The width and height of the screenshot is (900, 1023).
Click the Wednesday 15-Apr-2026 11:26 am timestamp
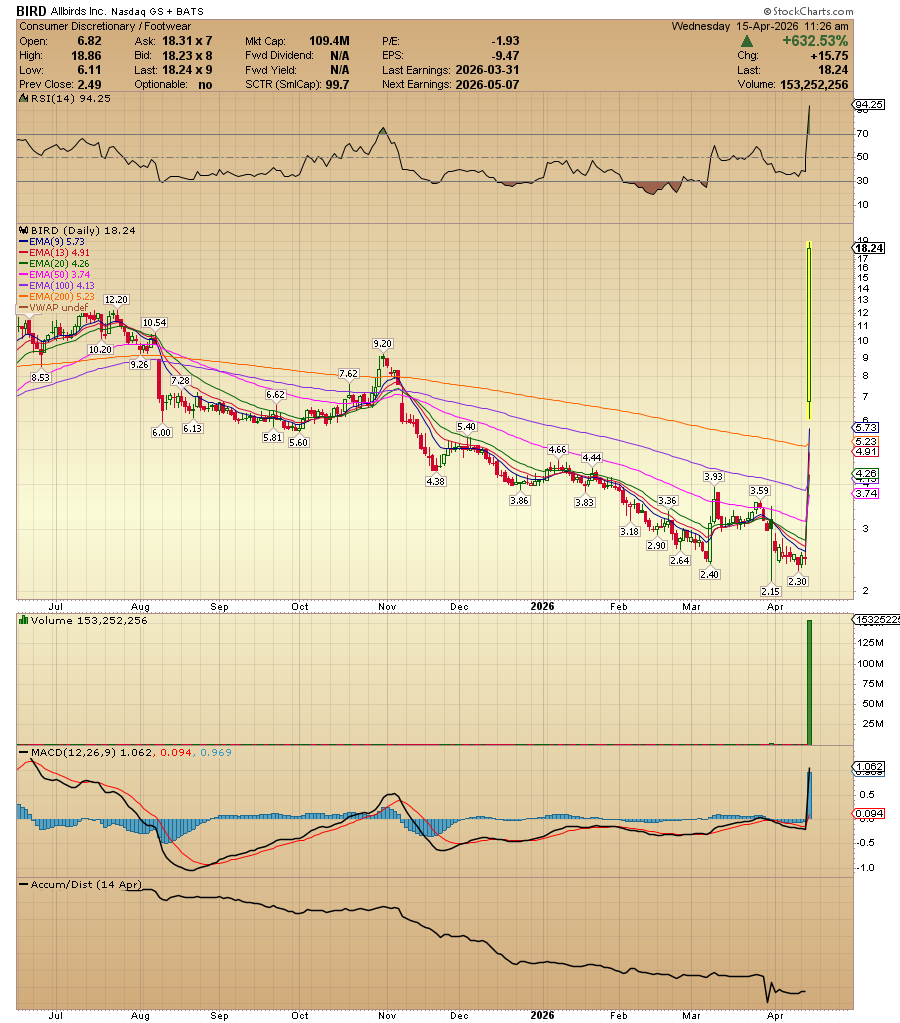pos(760,26)
